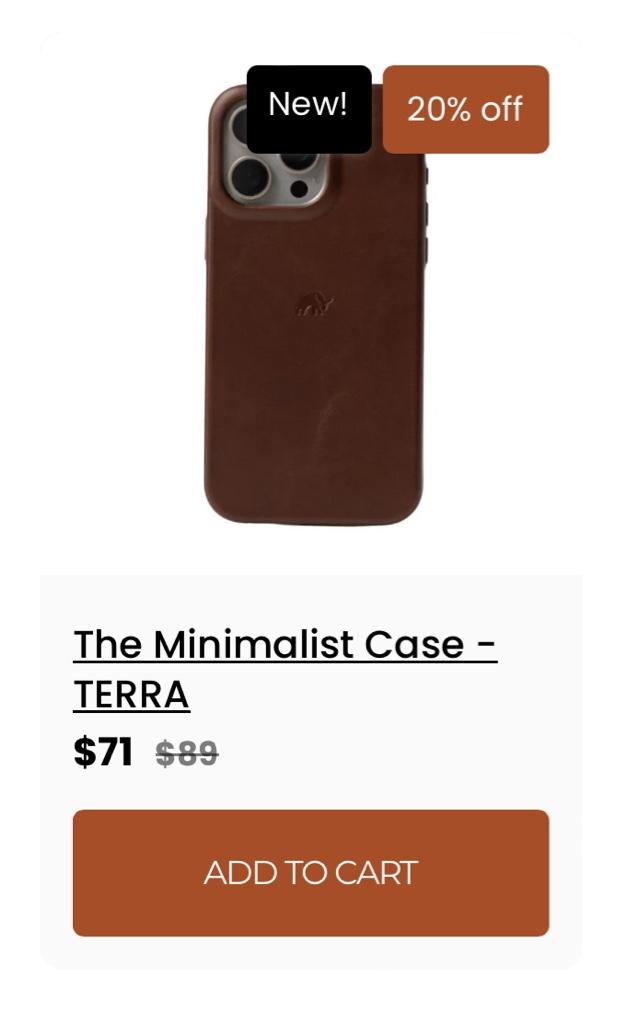628x1024 pixels.
Task: Click the bottom edge of the leather case
Action: click(313, 519)
